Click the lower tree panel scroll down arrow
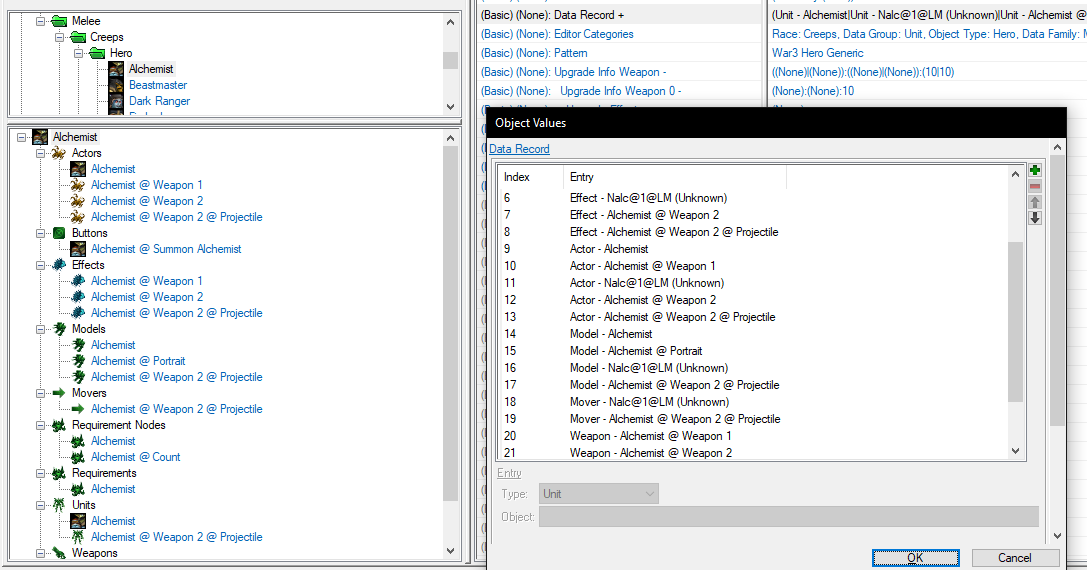This screenshot has height=570, width=1087. coord(451,551)
